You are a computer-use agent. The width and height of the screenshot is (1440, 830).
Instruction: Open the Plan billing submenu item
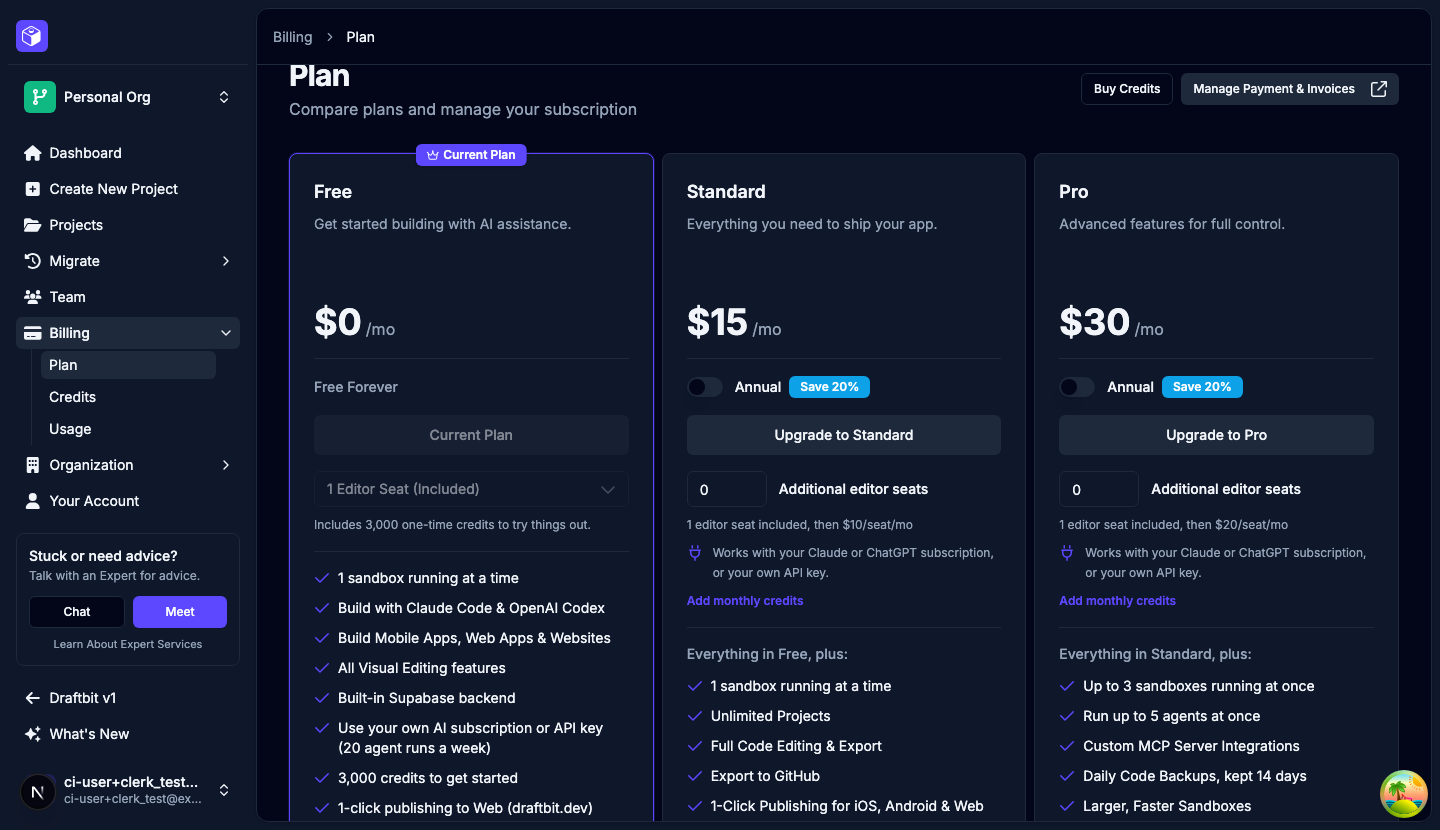(128, 365)
